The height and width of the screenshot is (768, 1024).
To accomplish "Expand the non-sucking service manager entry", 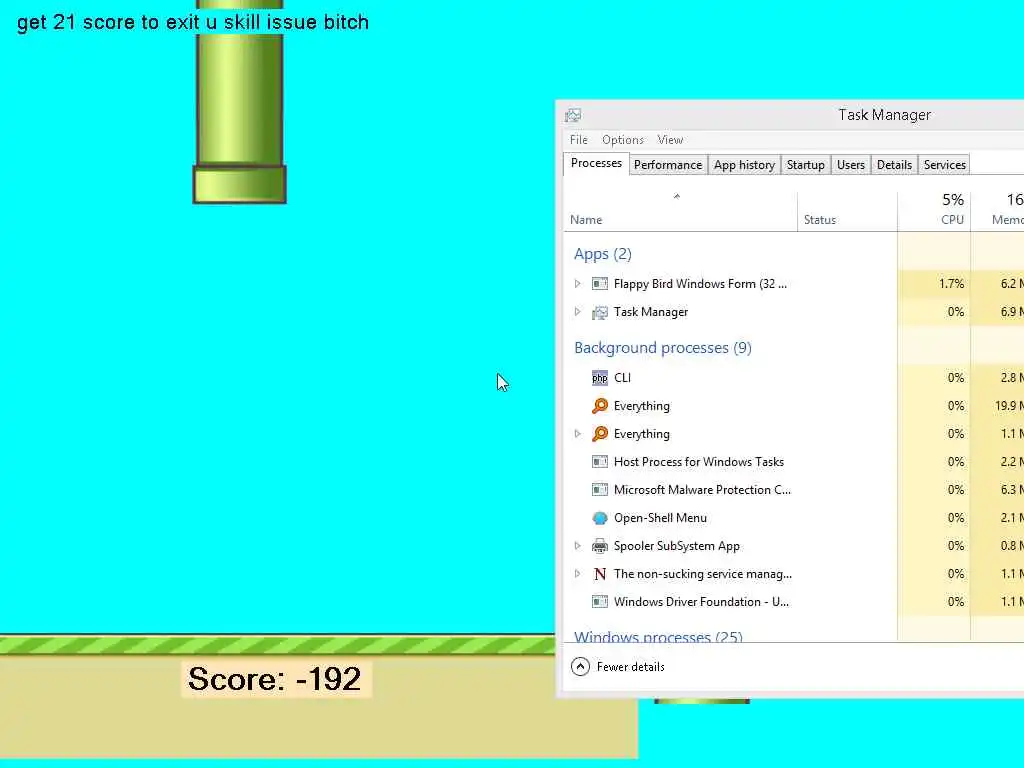I will pos(577,573).
